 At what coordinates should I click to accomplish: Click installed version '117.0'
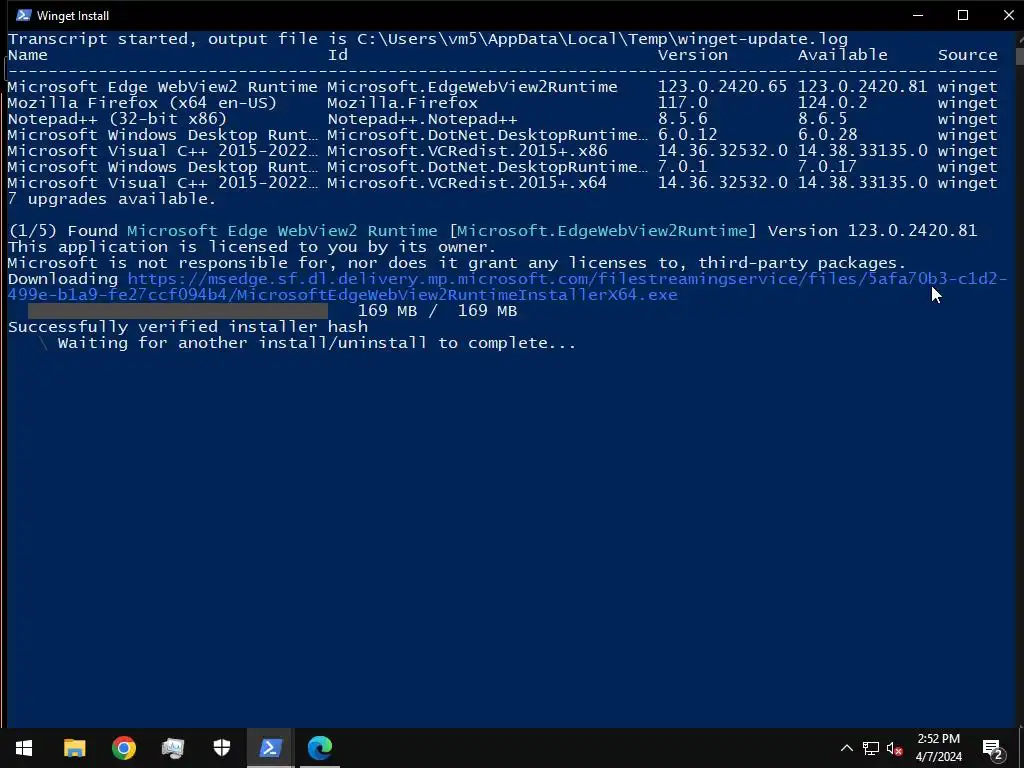(682, 103)
